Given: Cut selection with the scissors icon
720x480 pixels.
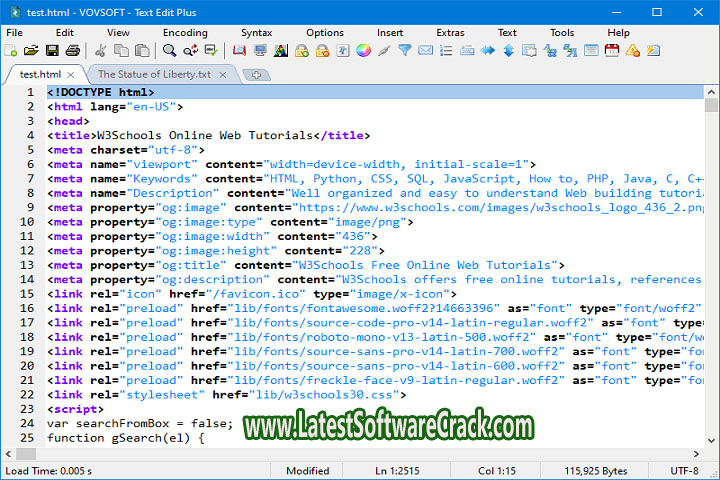Looking at the screenshot, I should point(100,50).
